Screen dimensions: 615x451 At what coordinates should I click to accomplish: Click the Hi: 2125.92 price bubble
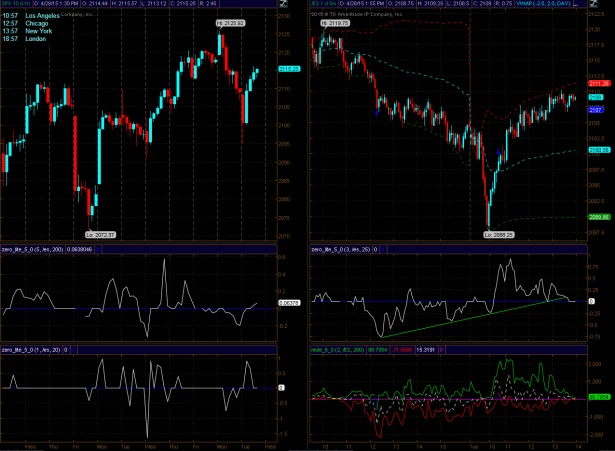click(230, 22)
